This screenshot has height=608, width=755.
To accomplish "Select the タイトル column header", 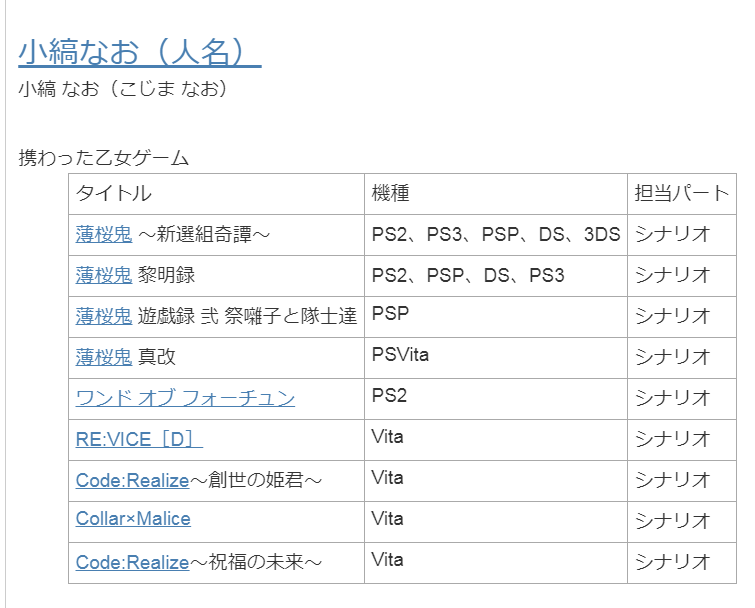I will click(216, 194).
